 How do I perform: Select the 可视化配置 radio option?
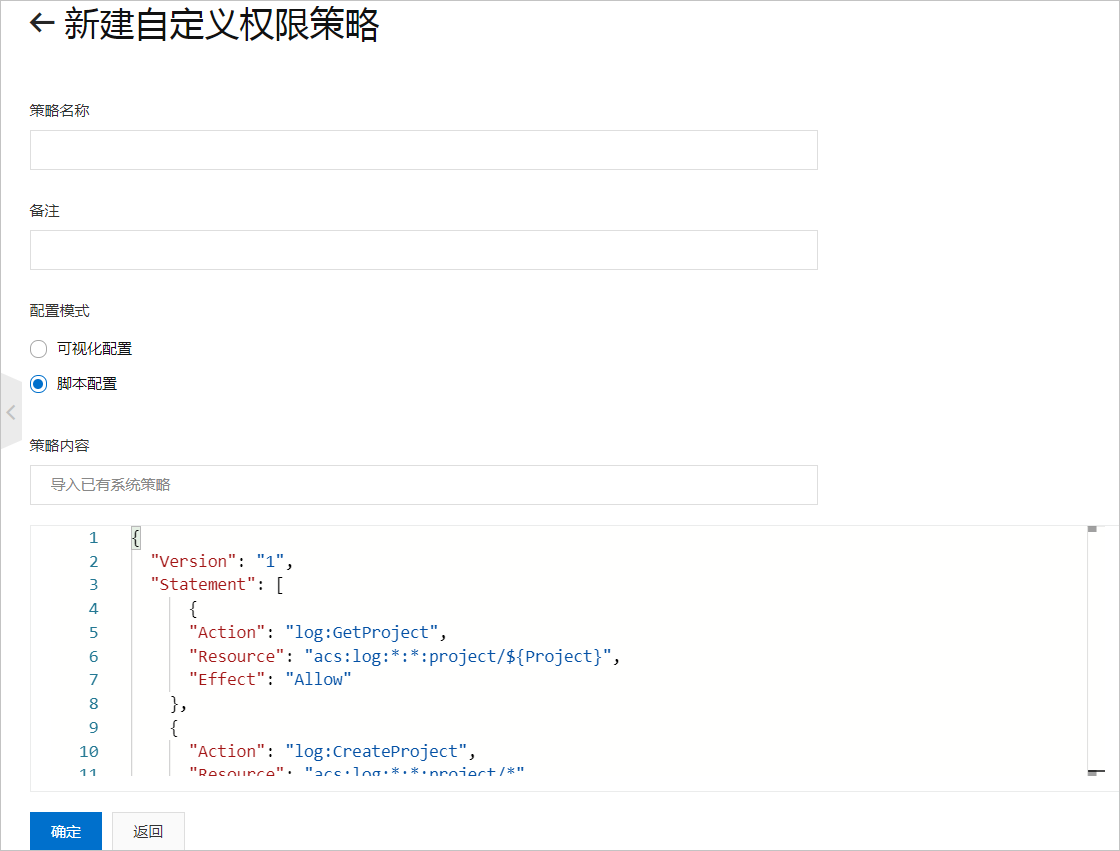coord(39,349)
